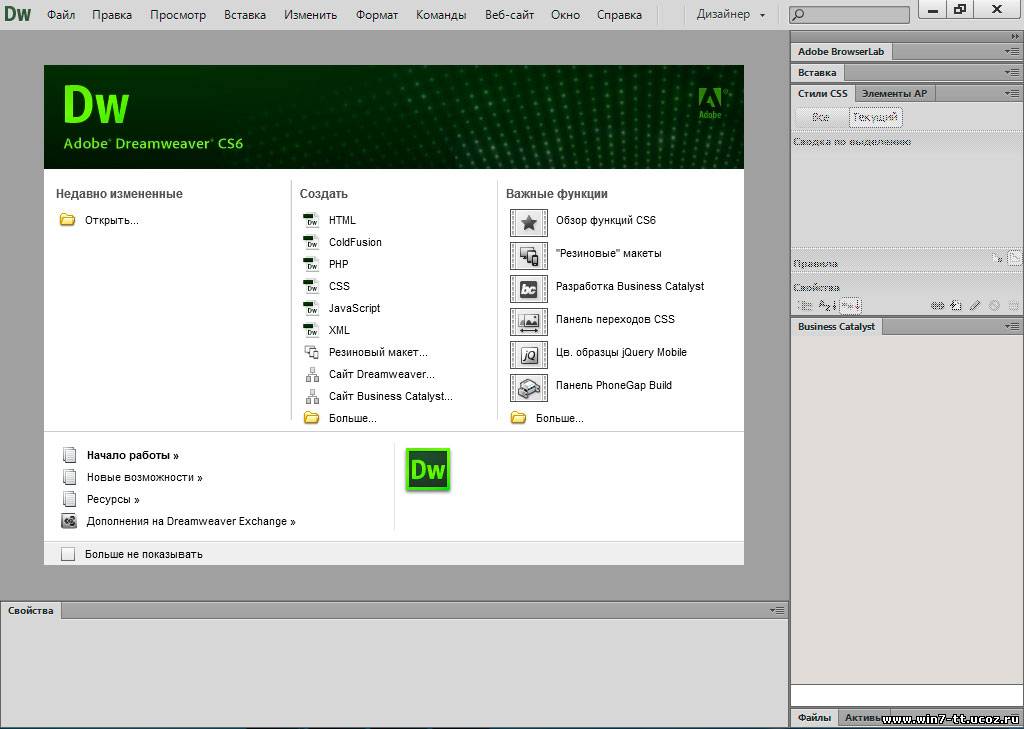Toggle category view in CSS properties pane
1024x729 pixels.
coord(805,305)
